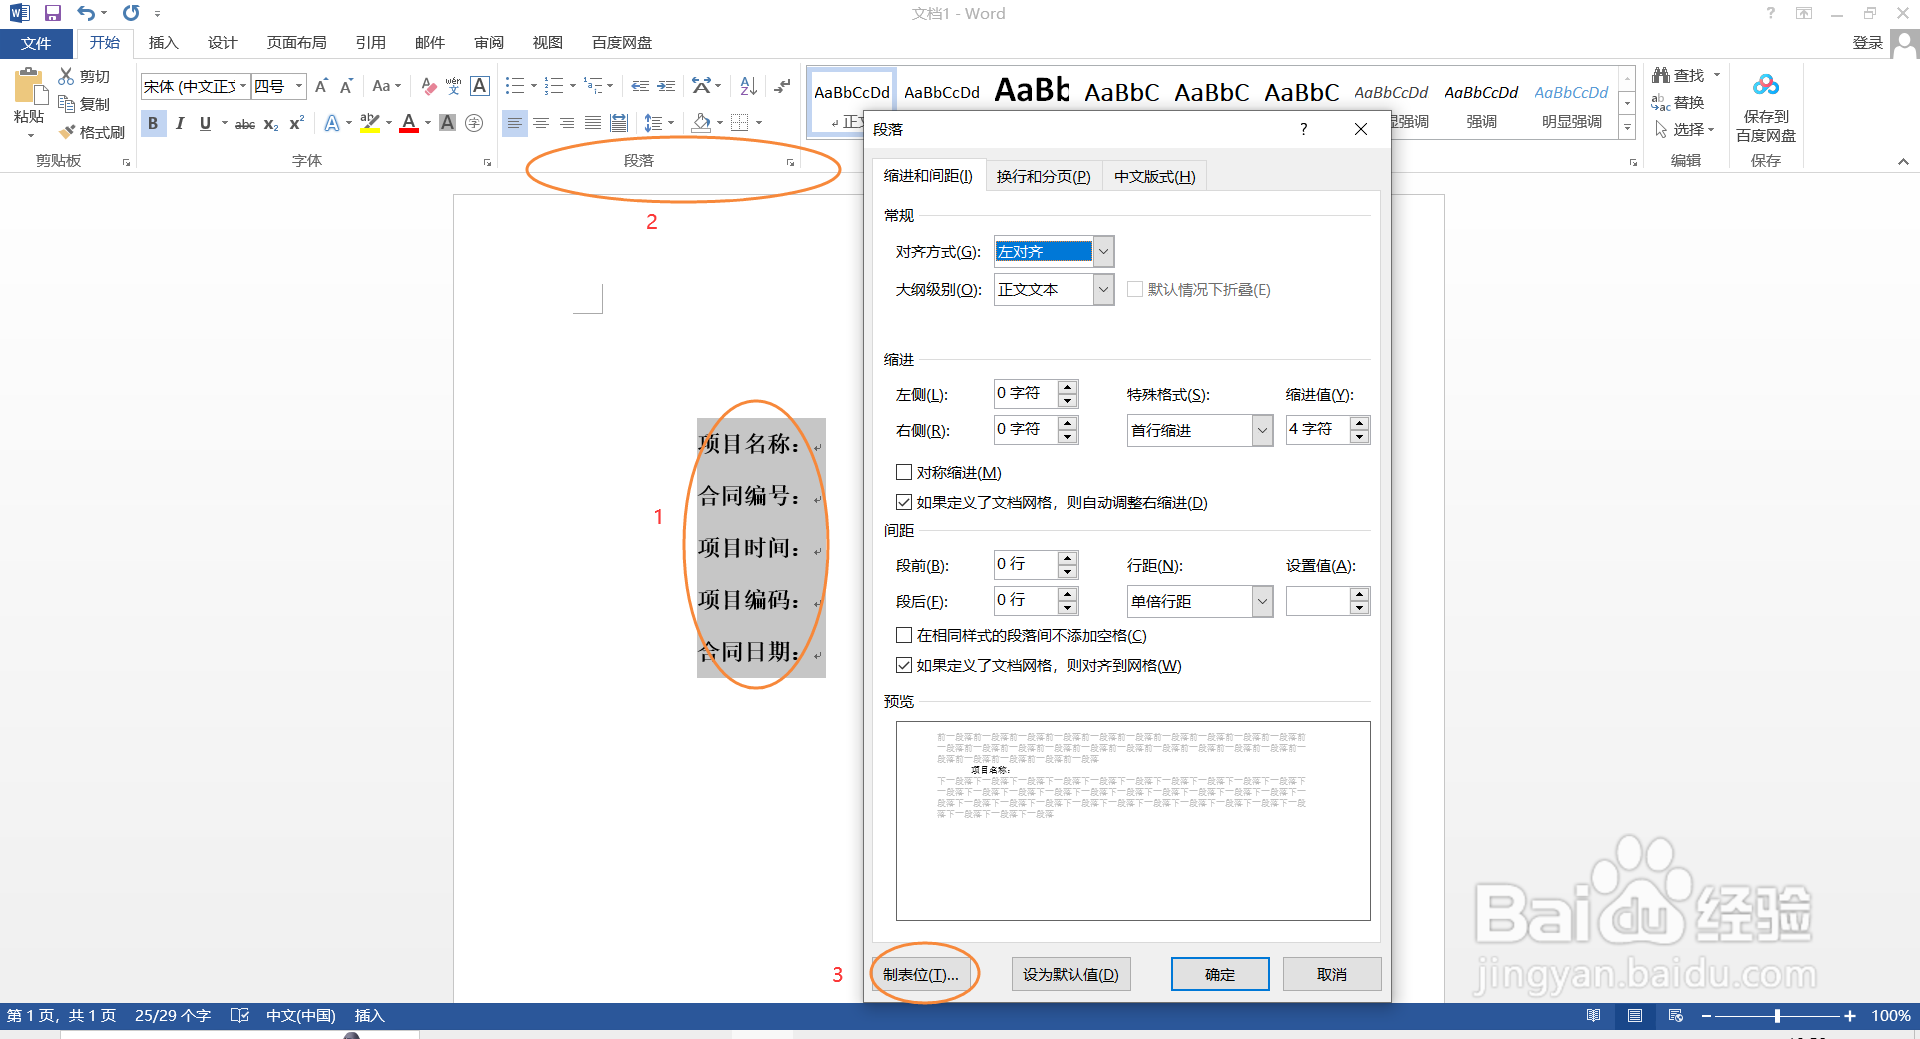Screen dimensions: 1920x1039
Task: Check 在相同样式的段落间不添加空格 checkbox
Action: [x=904, y=635]
